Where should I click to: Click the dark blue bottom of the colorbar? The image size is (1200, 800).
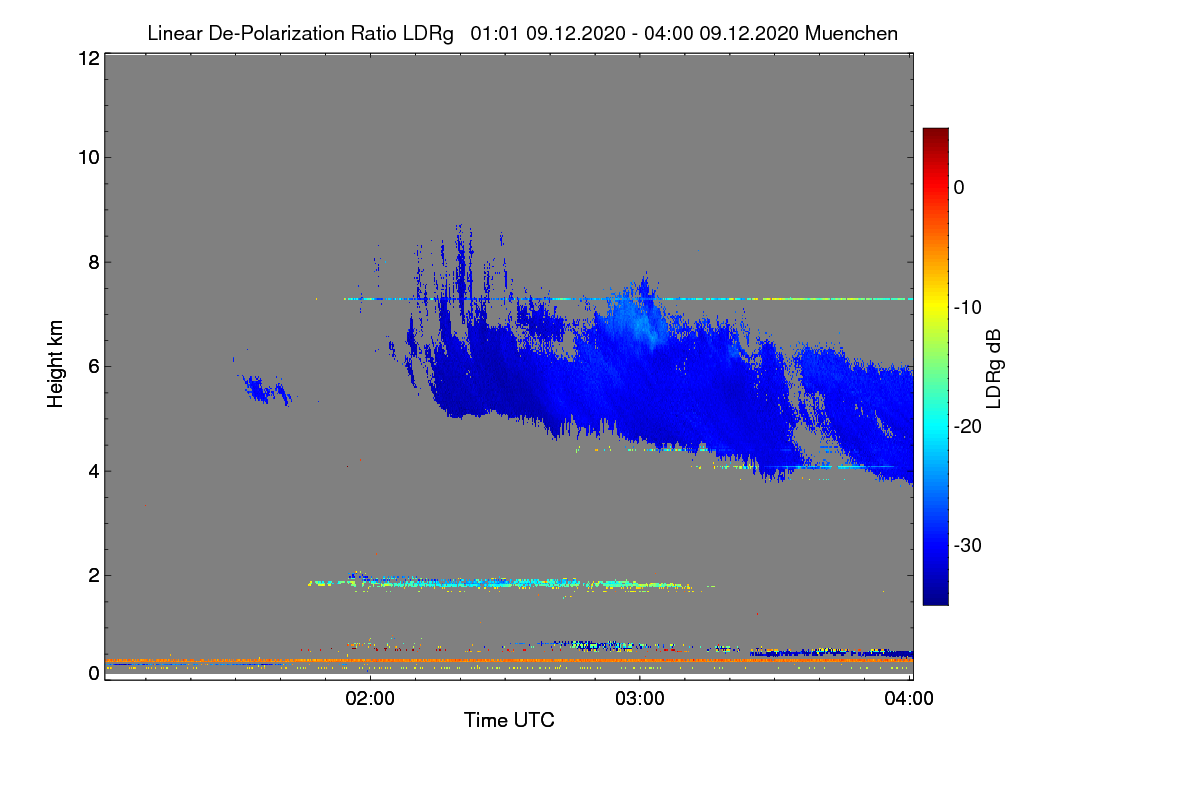pyautogui.click(x=935, y=596)
